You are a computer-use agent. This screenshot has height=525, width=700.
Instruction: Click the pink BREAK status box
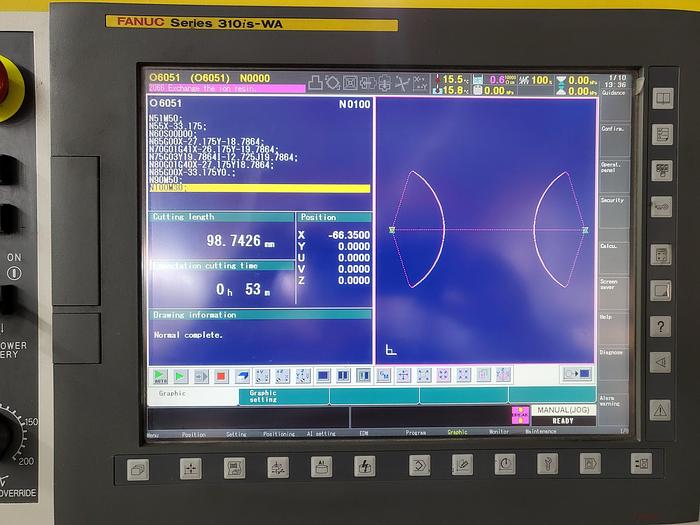tap(520, 415)
